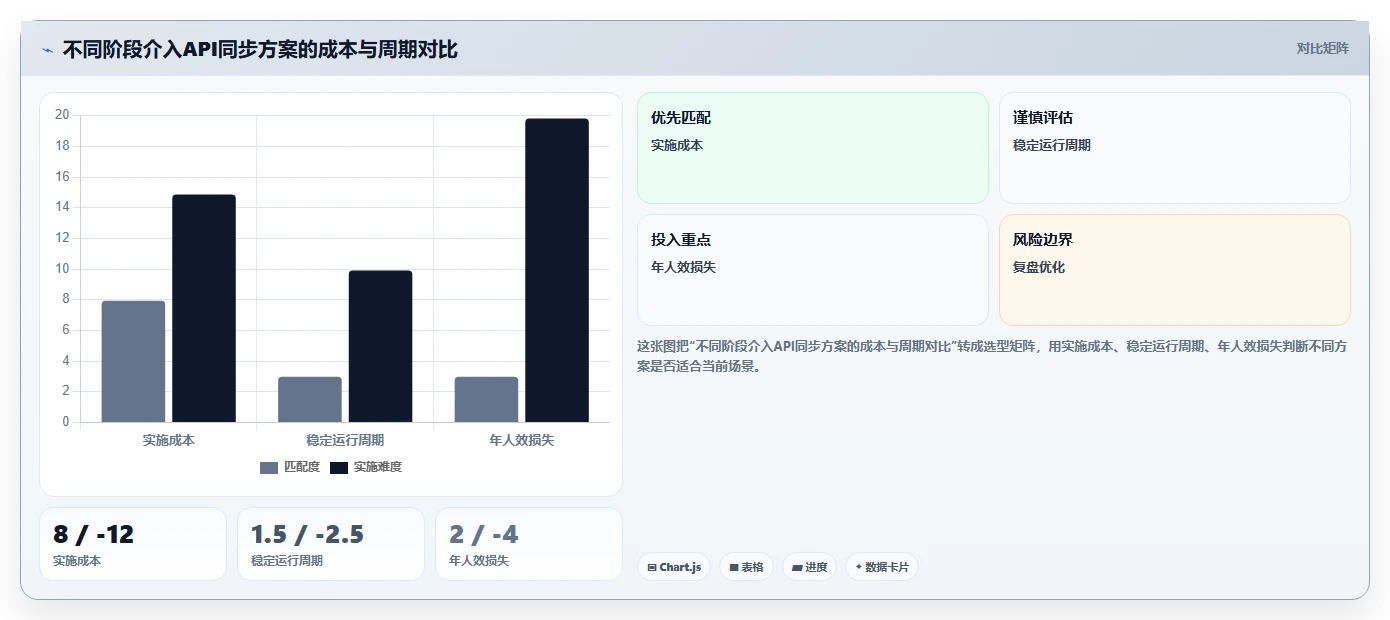The image size is (1390, 620).
Task: Open the 谨慎评估 matrix card
Action: click(x=1175, y=148)
